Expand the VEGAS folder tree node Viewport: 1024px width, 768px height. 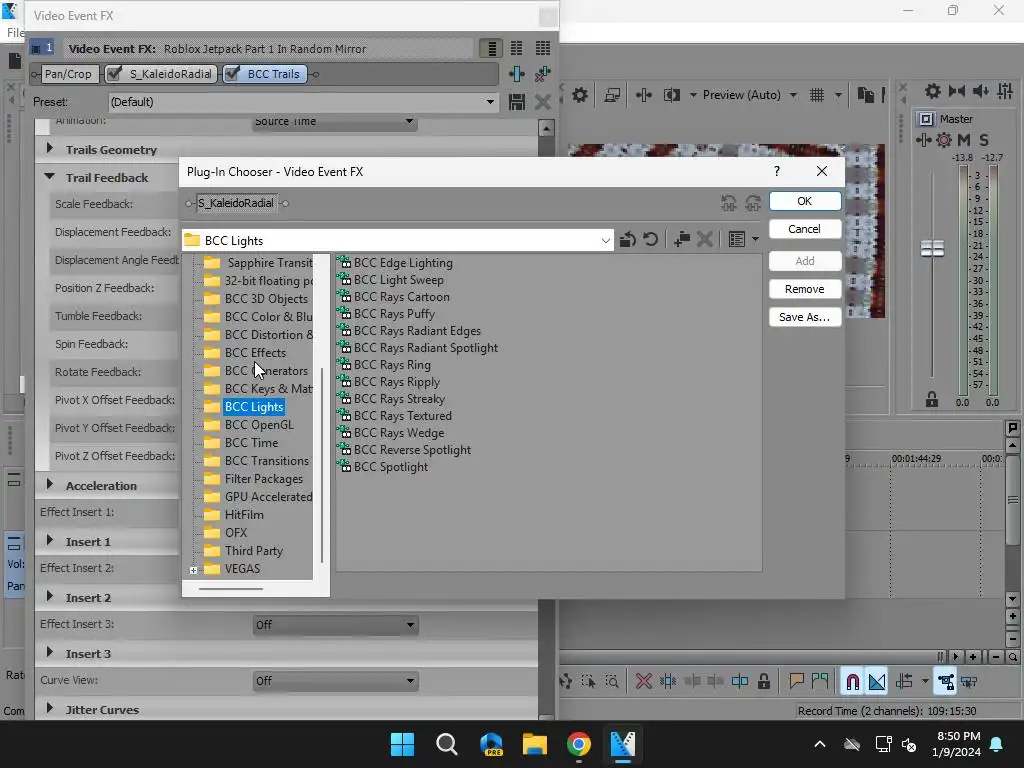(x=193, y=570)
